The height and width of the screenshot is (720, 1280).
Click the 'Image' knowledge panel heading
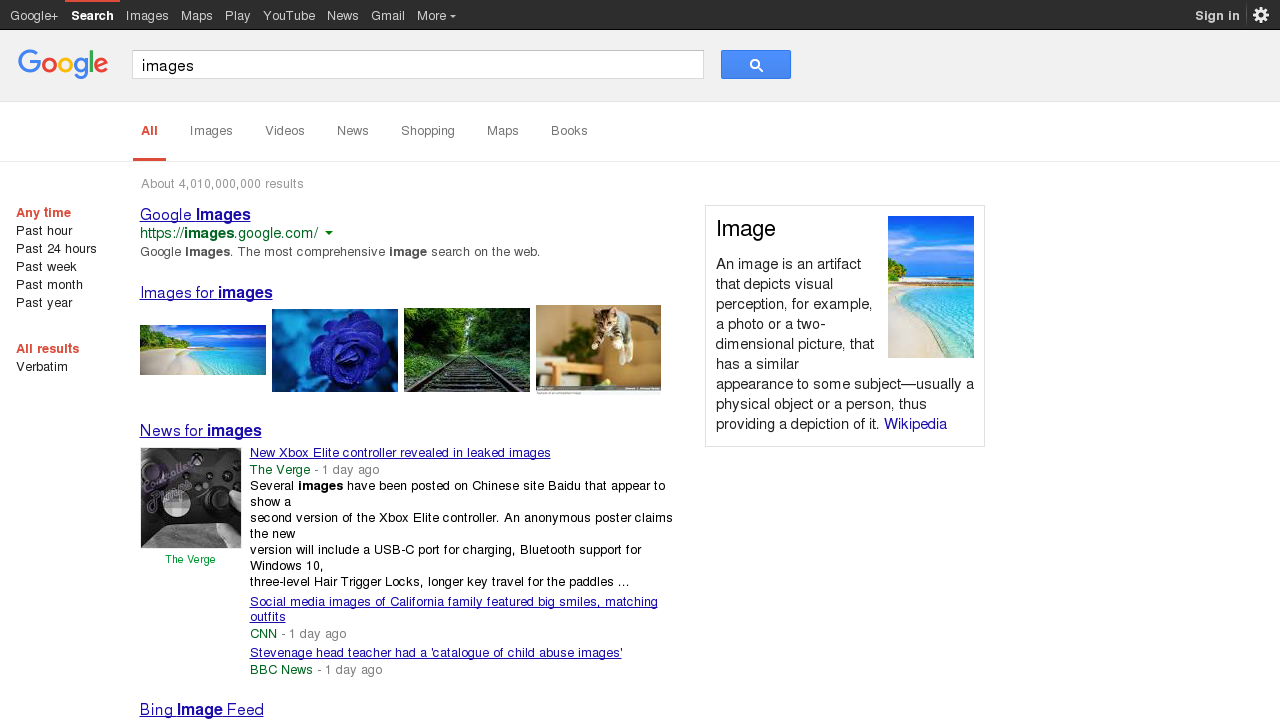click(x=746, y=229)
